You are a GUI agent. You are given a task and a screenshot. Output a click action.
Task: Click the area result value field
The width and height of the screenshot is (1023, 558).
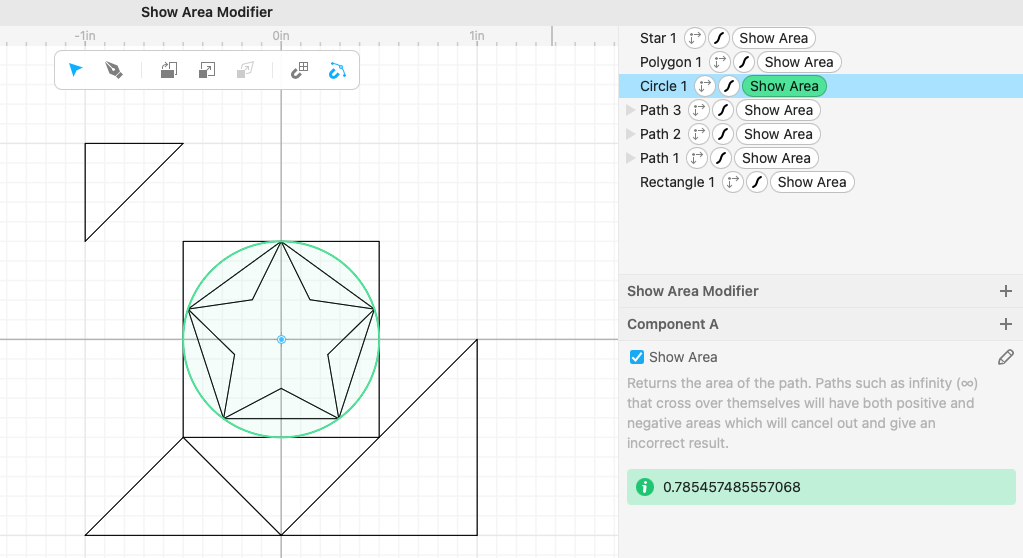pyautogui.click(x=821, y=487)
